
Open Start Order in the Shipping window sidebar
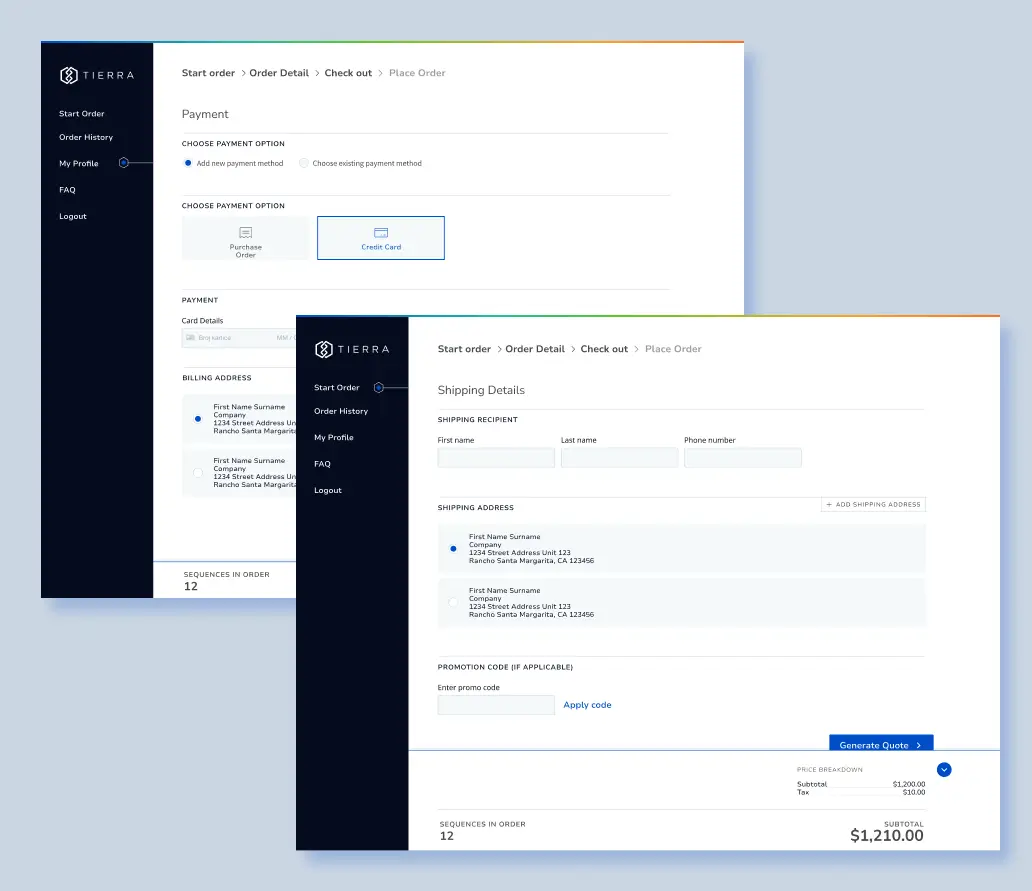[337, 388]
